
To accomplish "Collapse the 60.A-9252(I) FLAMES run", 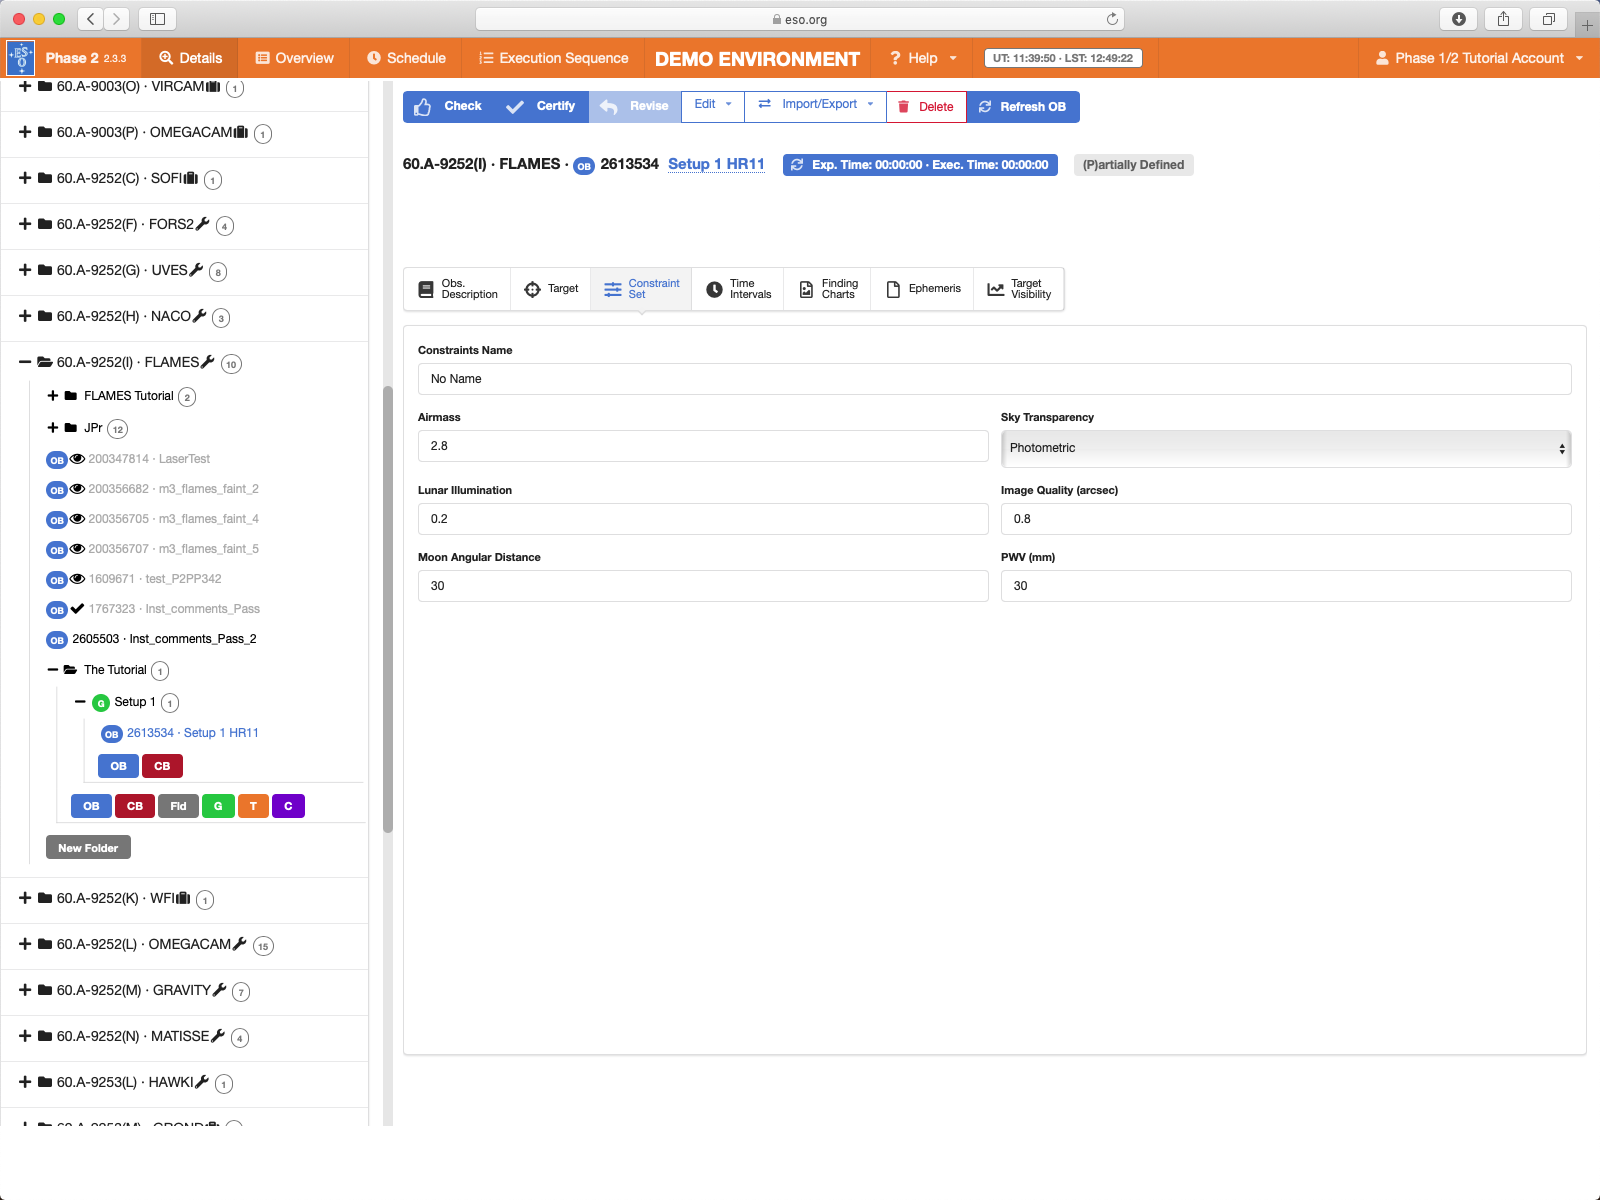I will point(25,362).
